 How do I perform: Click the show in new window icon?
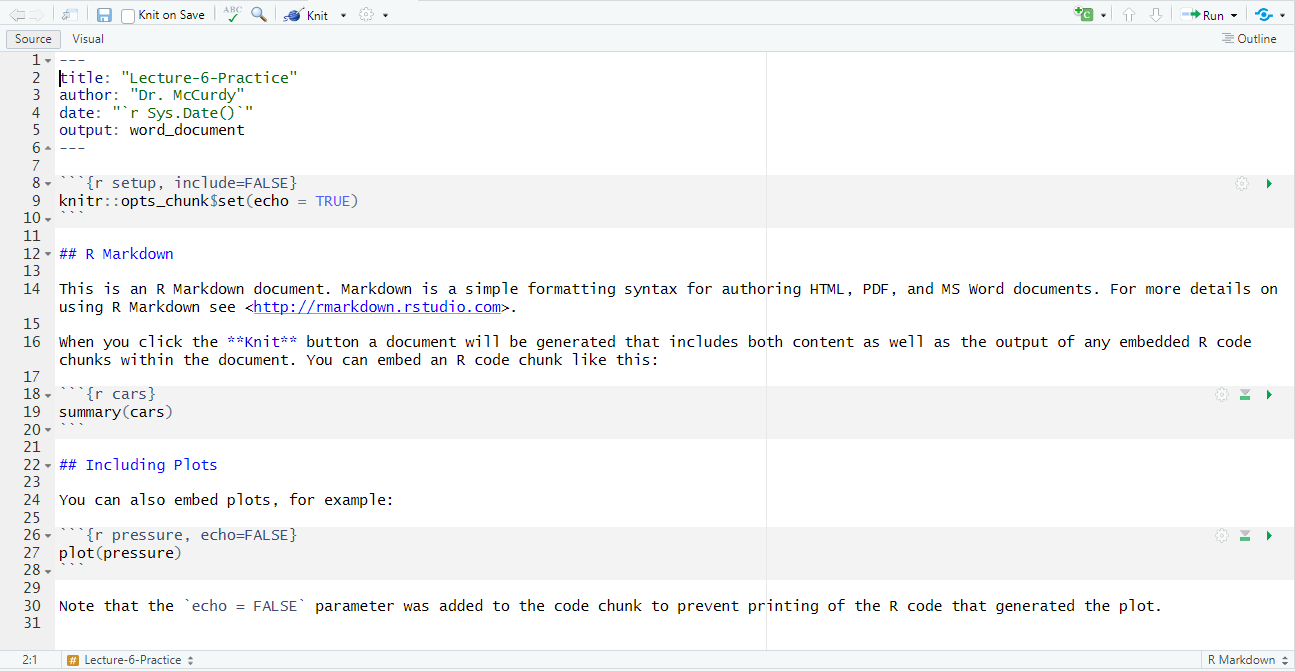[x=69, y=15]
